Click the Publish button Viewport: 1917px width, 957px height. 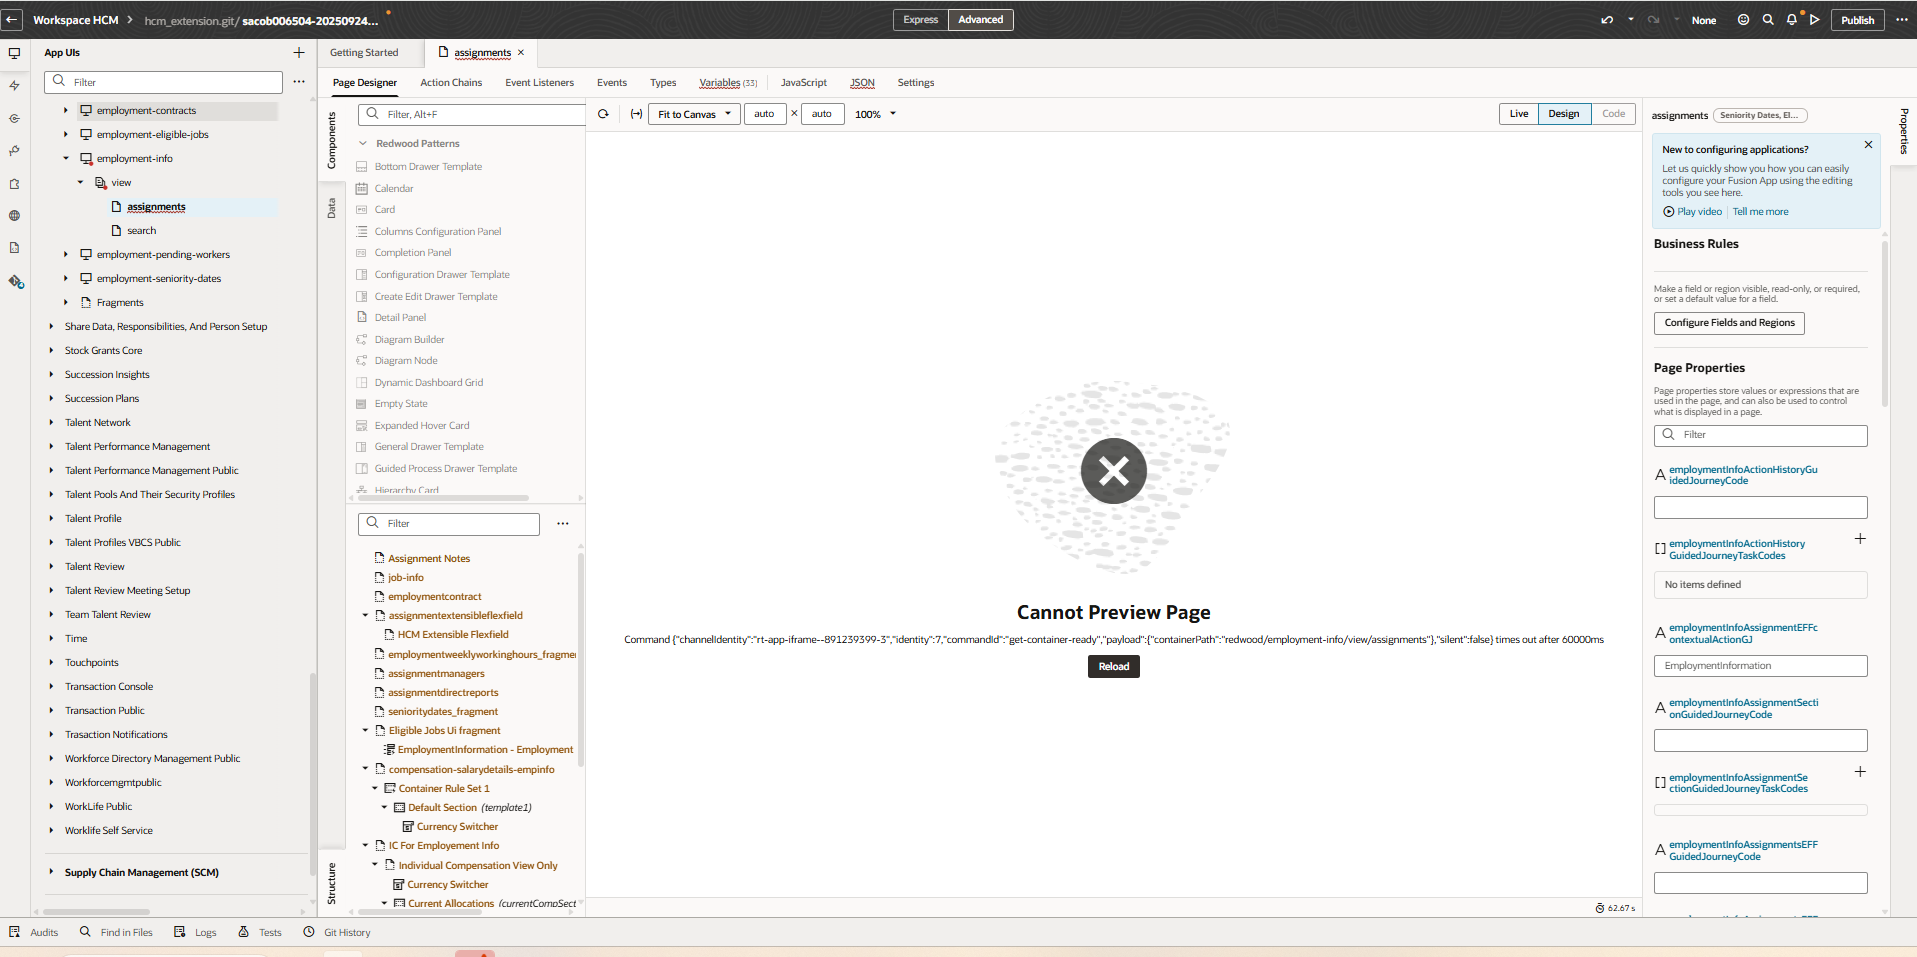[1858, 20]
